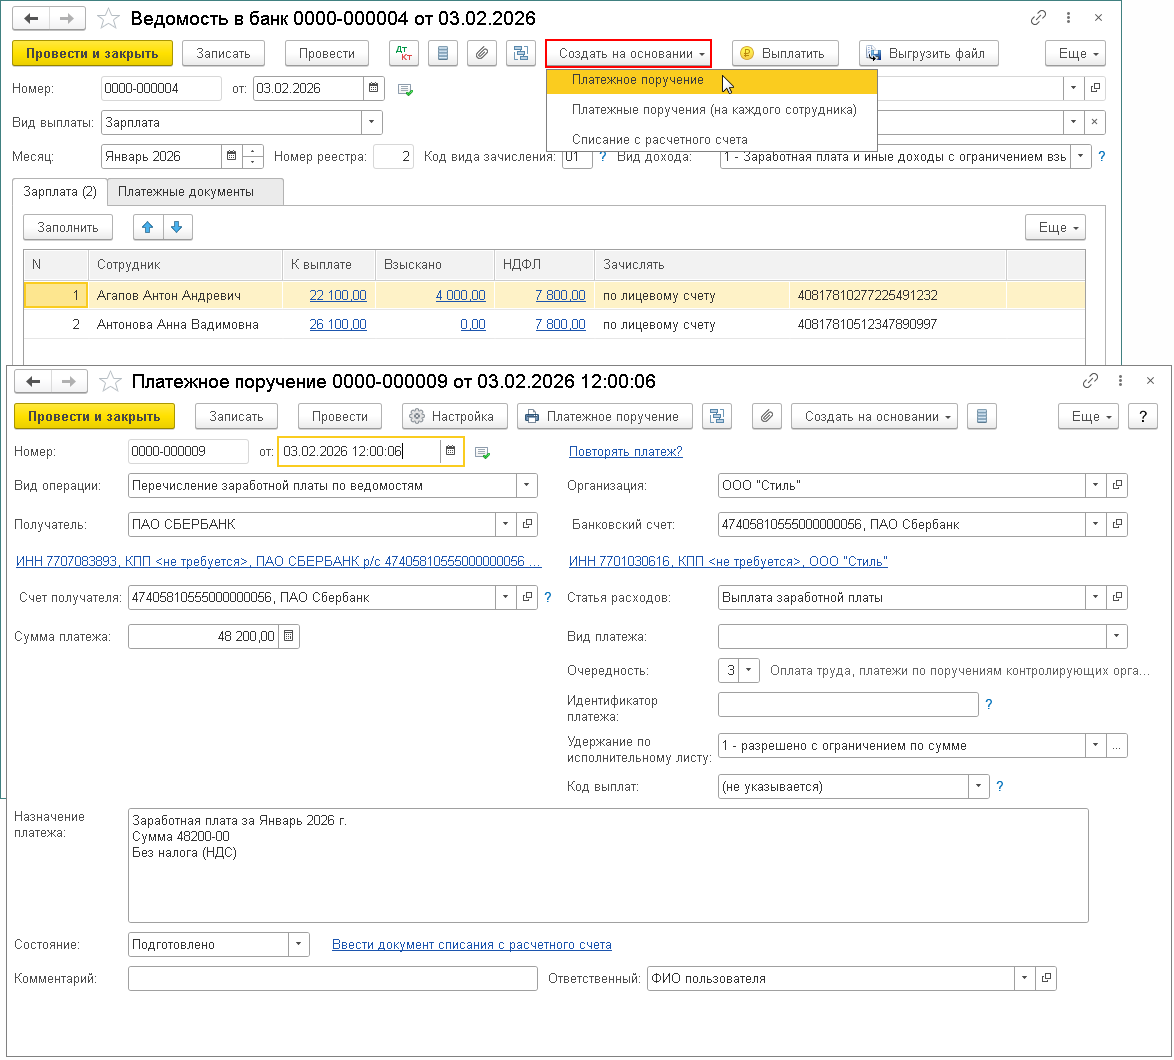Expand the Состояние dropdown
Screen dimensions: 1174x1060
(299, 944)
